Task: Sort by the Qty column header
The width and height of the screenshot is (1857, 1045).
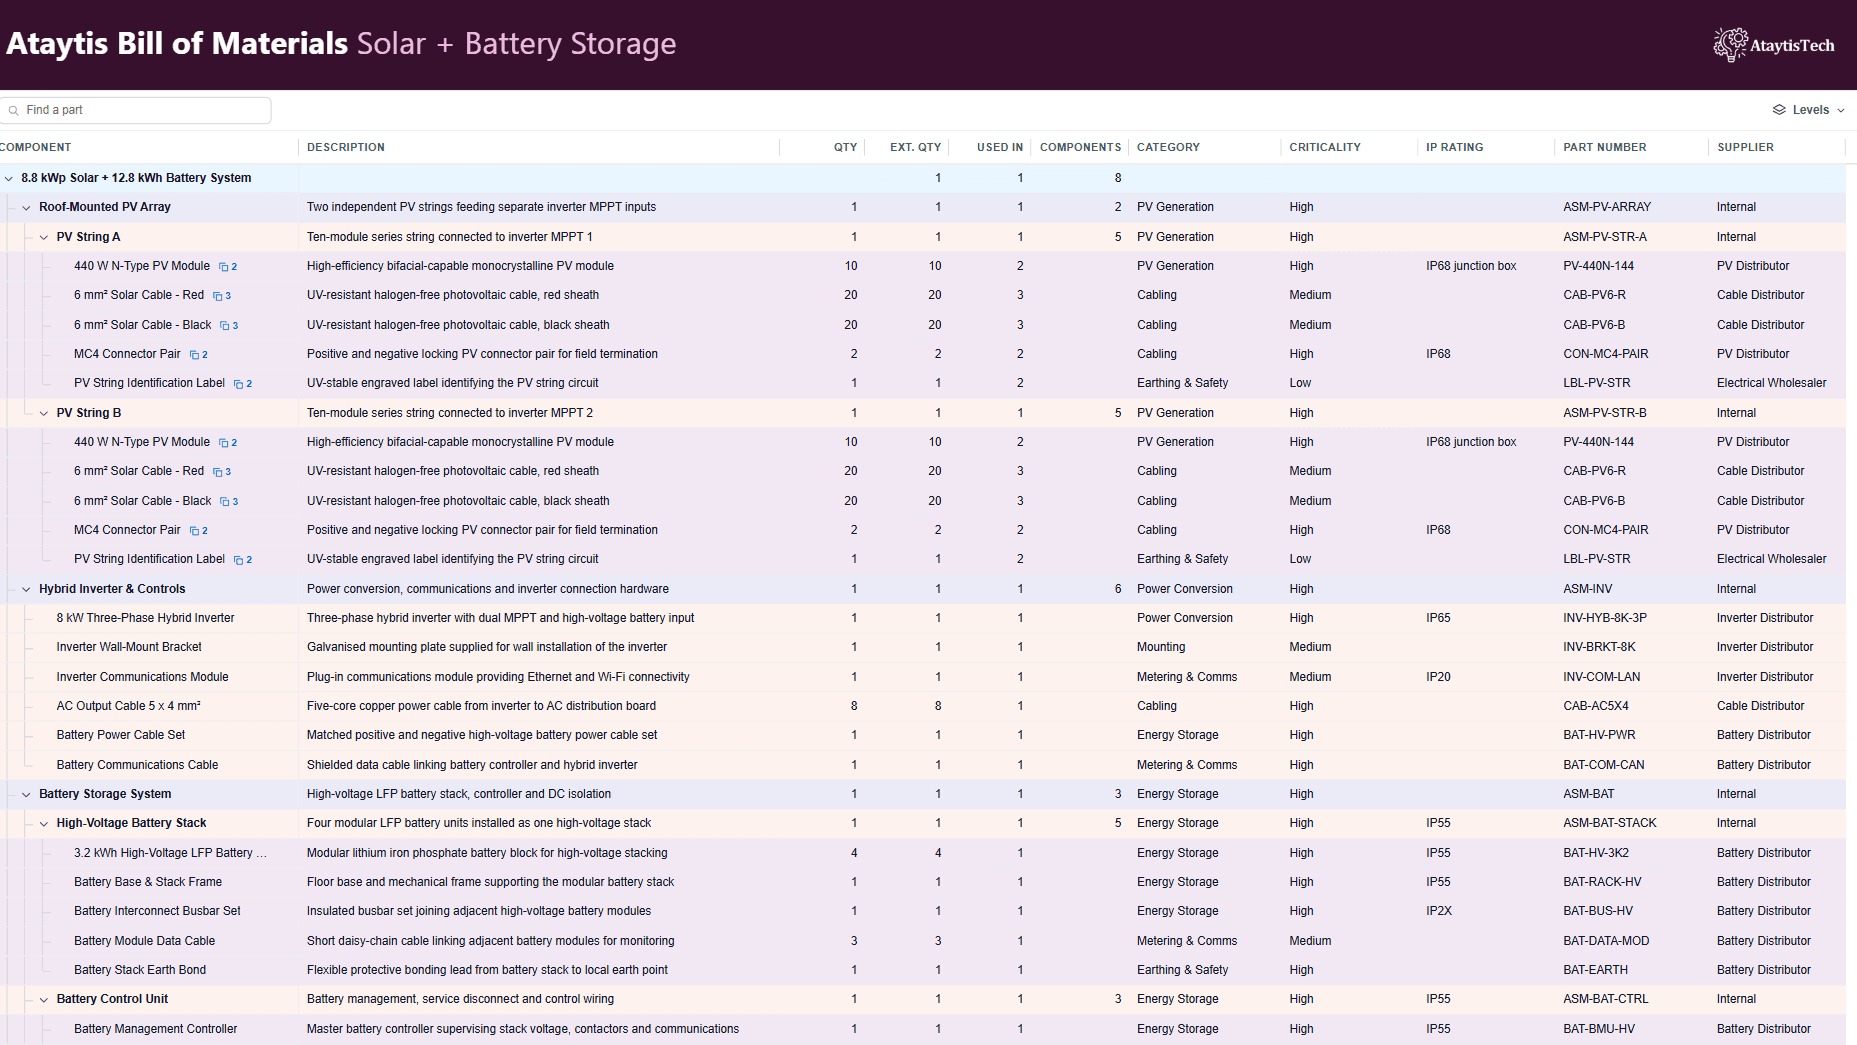Action: (845, 147)
